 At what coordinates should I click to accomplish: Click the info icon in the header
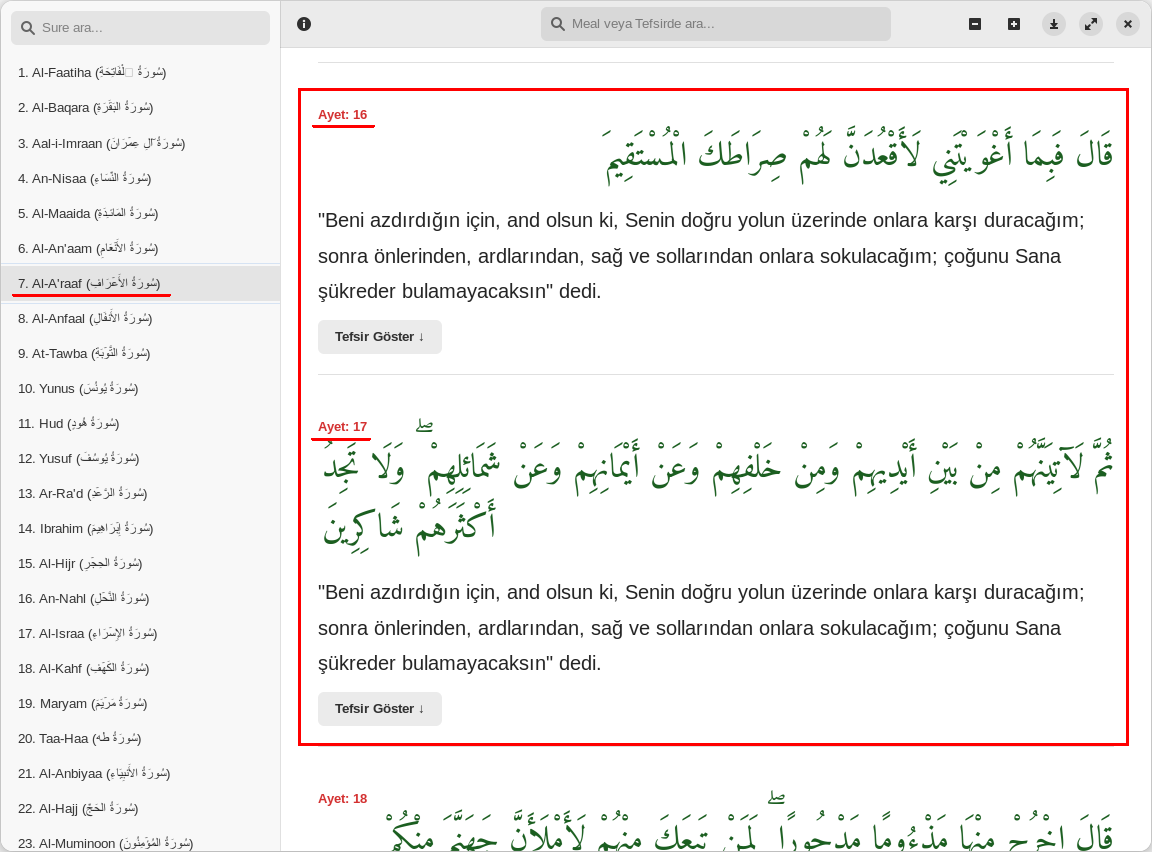tap(304, 24)
